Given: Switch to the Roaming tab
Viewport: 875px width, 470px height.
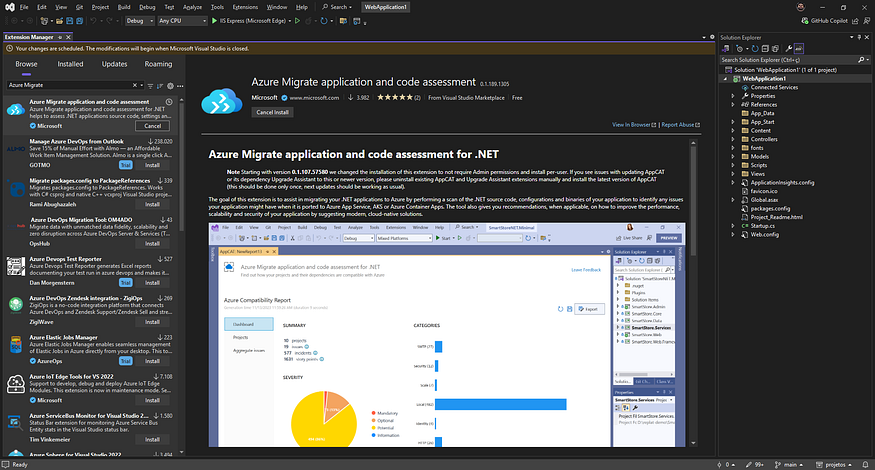Looking at the screenshot, I should point(158,64).
